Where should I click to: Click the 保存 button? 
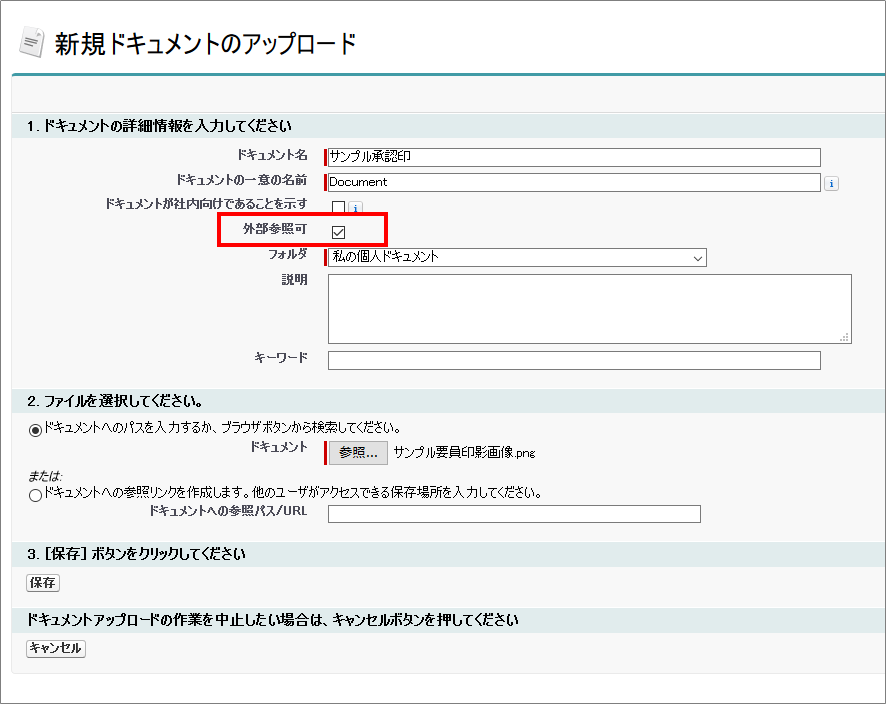tap(43, 583)
